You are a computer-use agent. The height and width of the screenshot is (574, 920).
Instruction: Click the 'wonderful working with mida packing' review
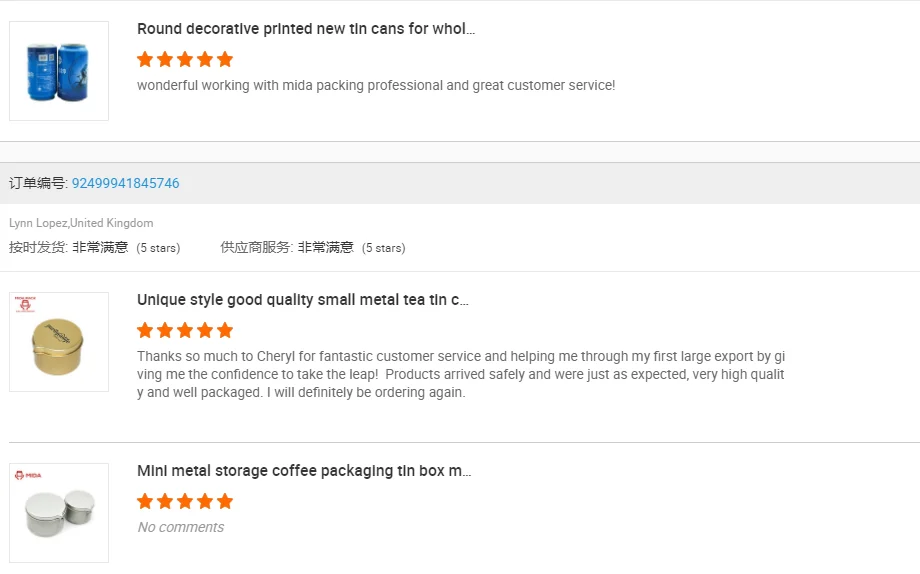tap(376, 86)
